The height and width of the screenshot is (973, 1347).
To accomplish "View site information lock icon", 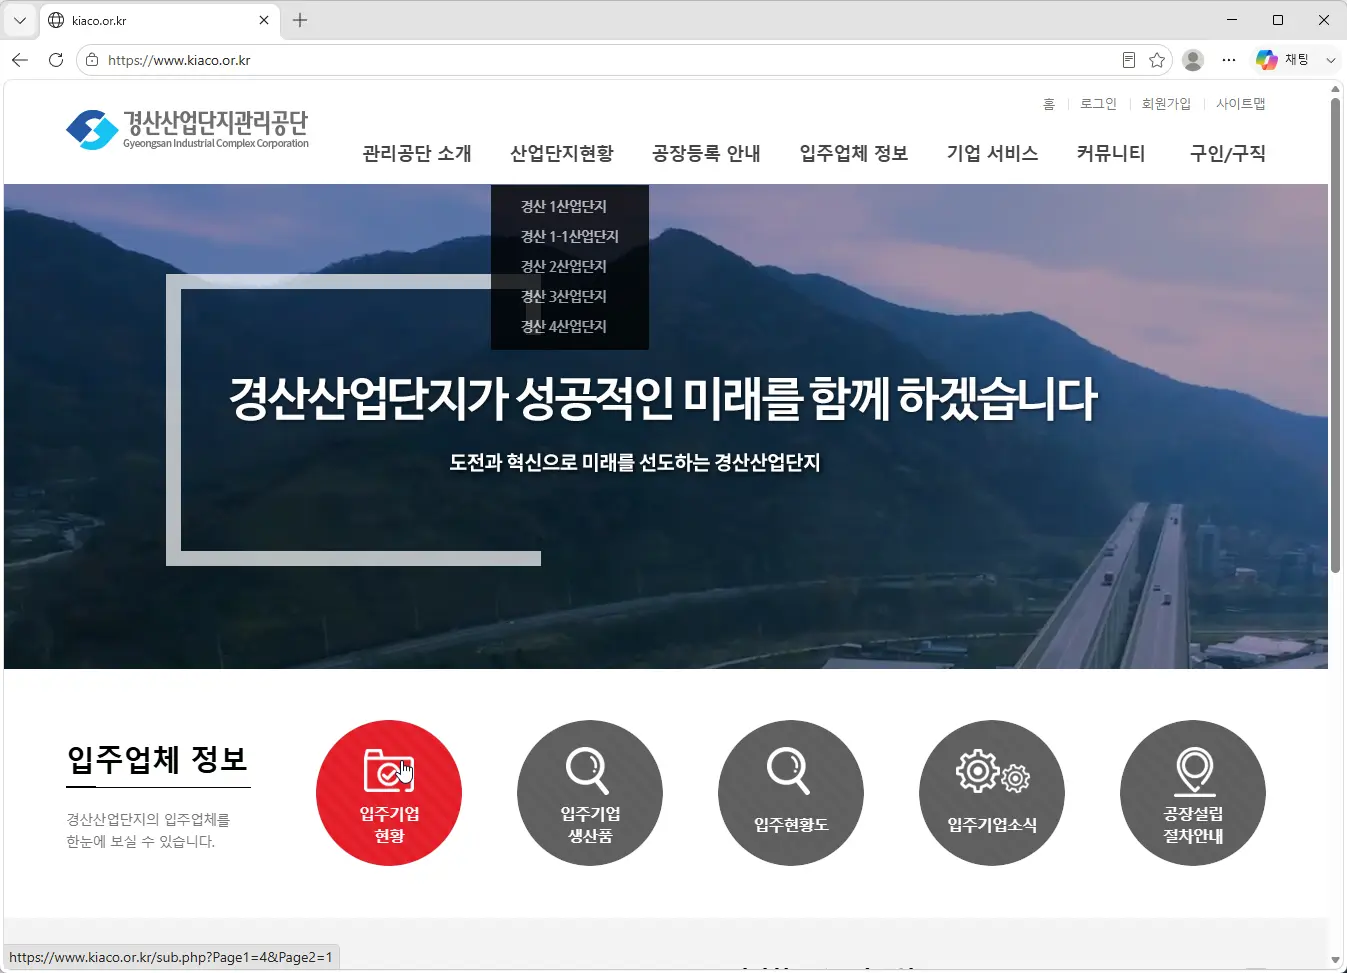I will pyautogui.click(x=92, y=60).
